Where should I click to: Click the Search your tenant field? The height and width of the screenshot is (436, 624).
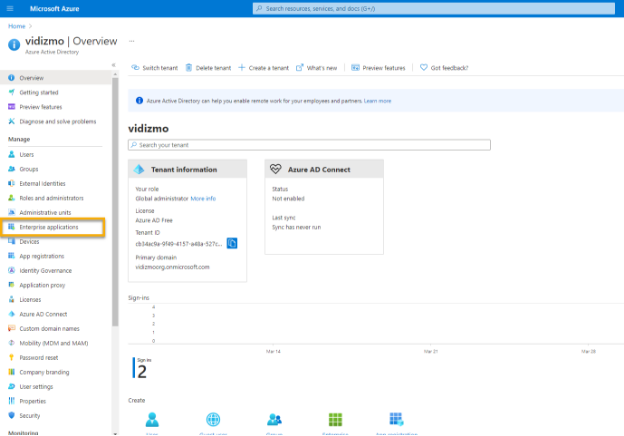coord(310,145)
